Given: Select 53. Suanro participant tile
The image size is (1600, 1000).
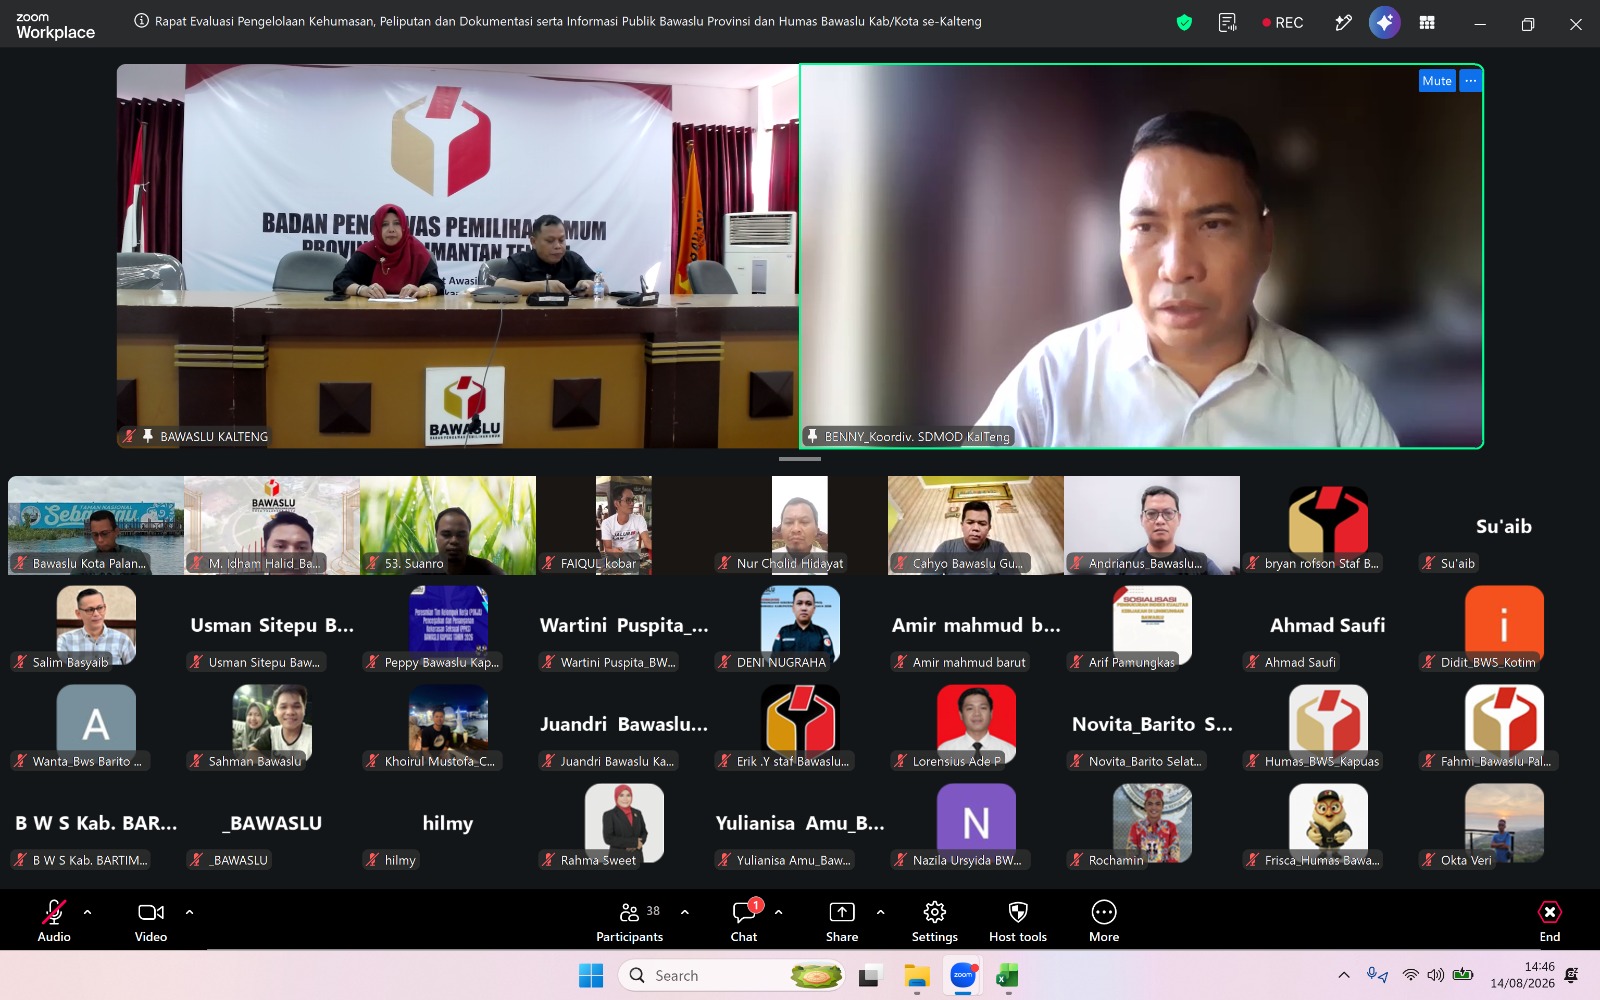Looking at the screenshot, I should 448,525.
